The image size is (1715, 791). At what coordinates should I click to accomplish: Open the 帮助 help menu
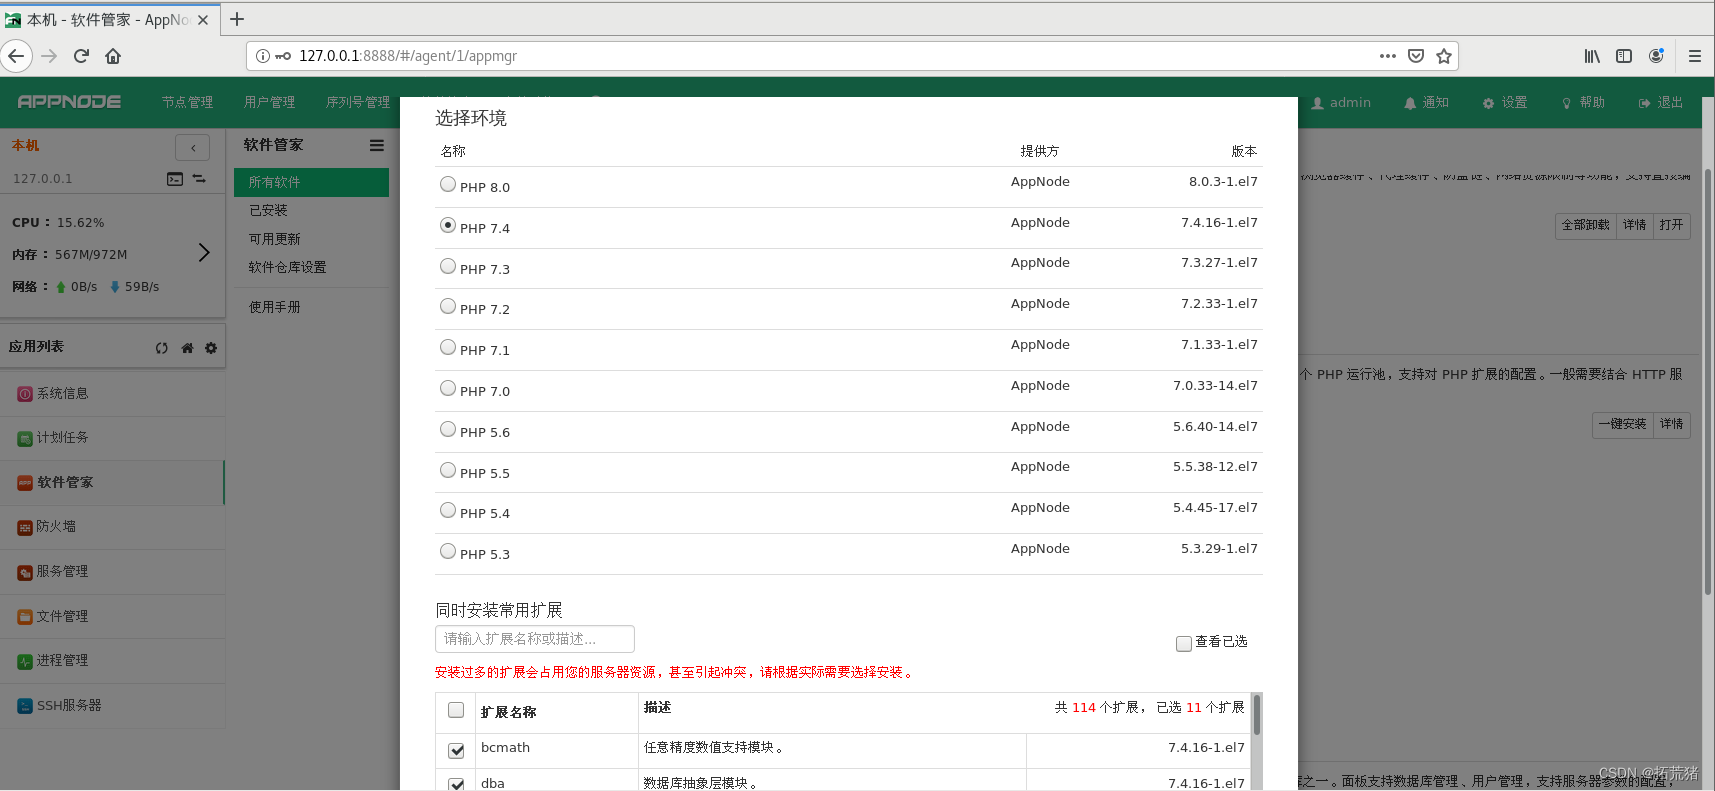1583,103
